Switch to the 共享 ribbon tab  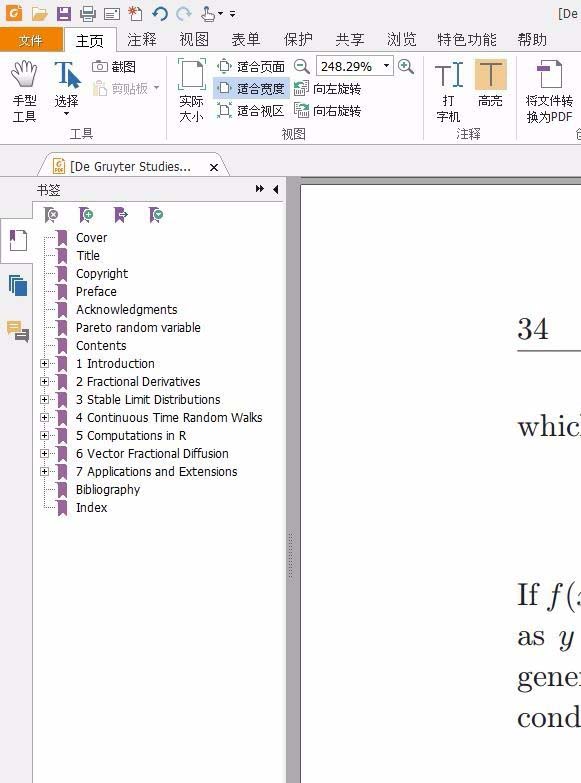pyautogui.click(x=350, y=39)
